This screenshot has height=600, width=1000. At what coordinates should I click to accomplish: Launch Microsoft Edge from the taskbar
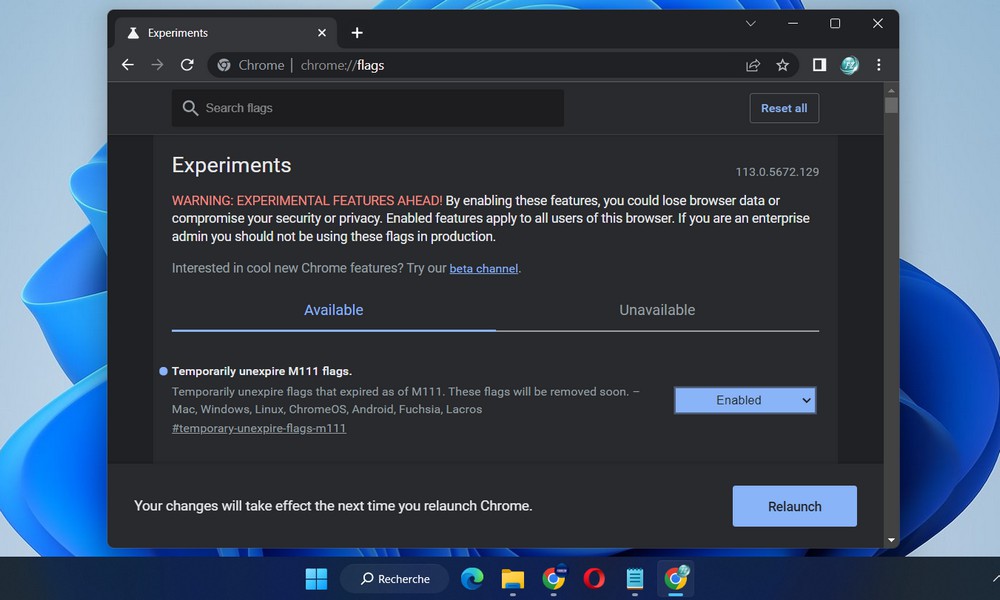coord(472,579)
